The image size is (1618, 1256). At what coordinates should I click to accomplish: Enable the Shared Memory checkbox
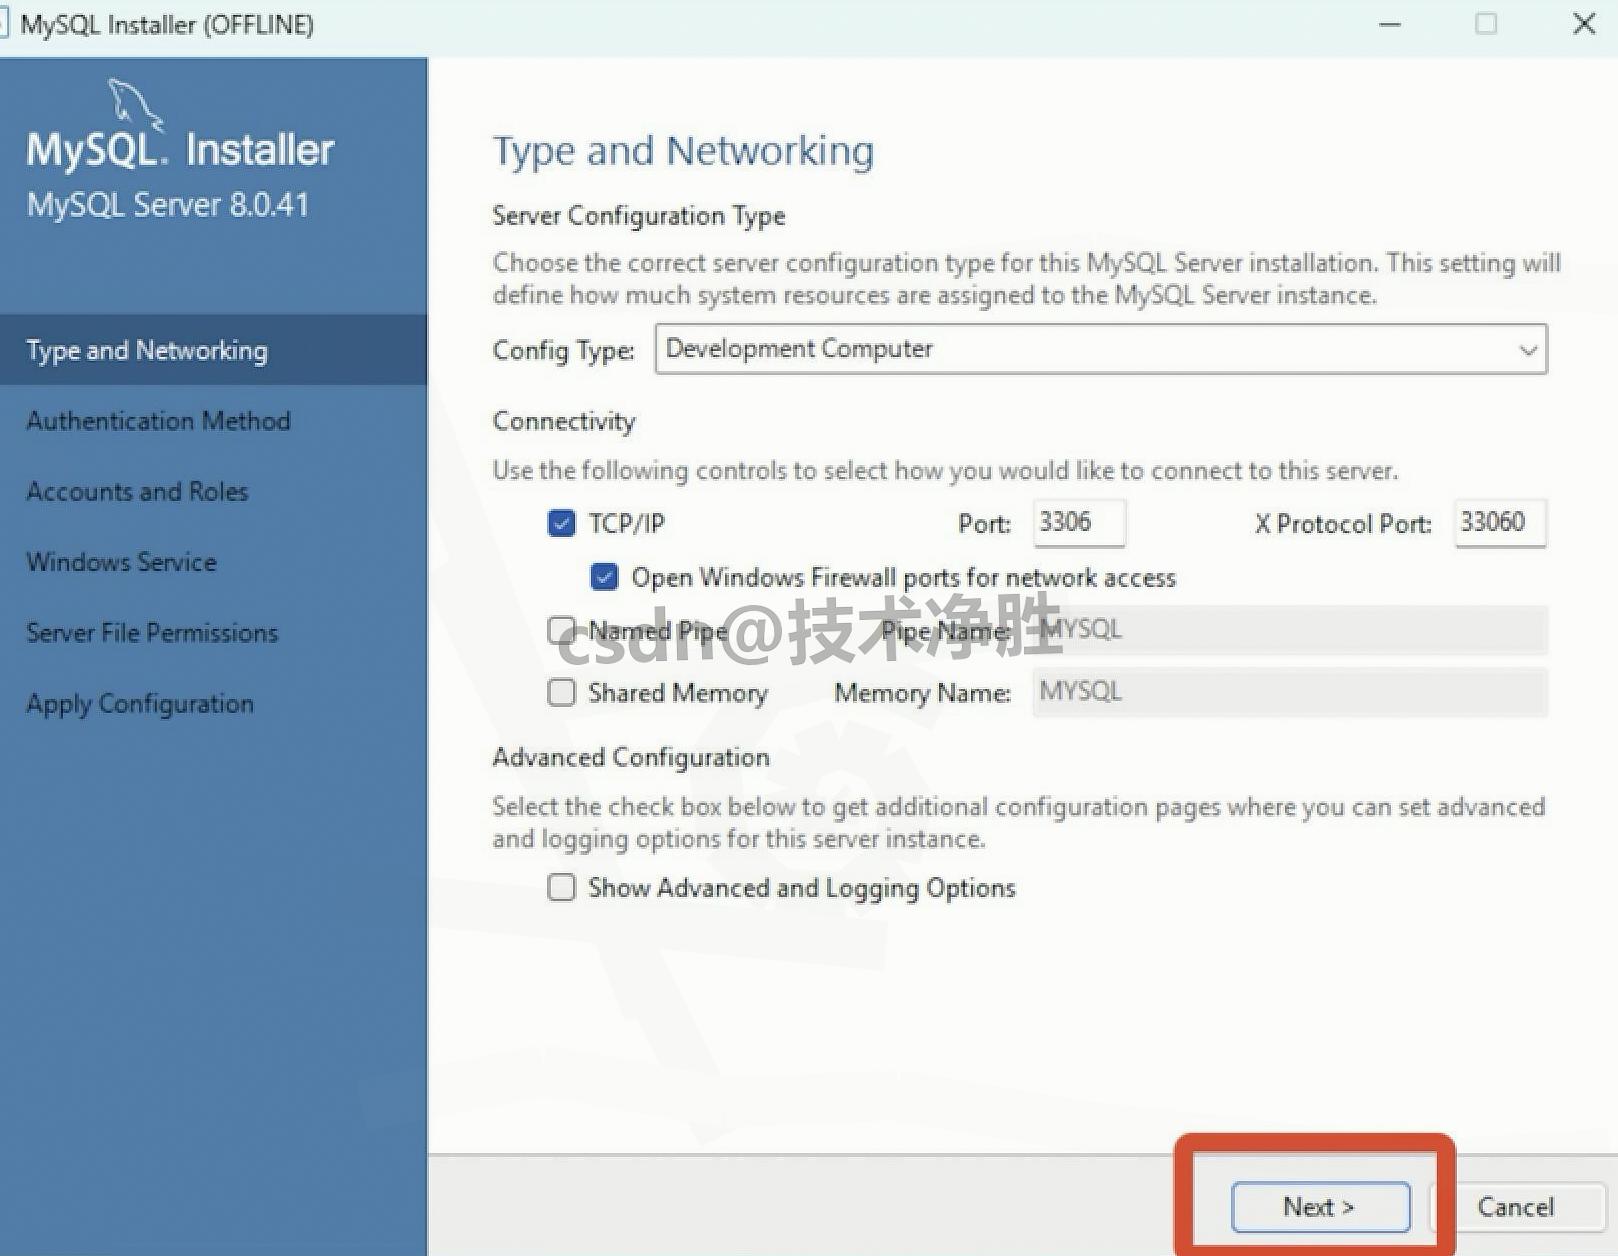[x=562, y=692]
